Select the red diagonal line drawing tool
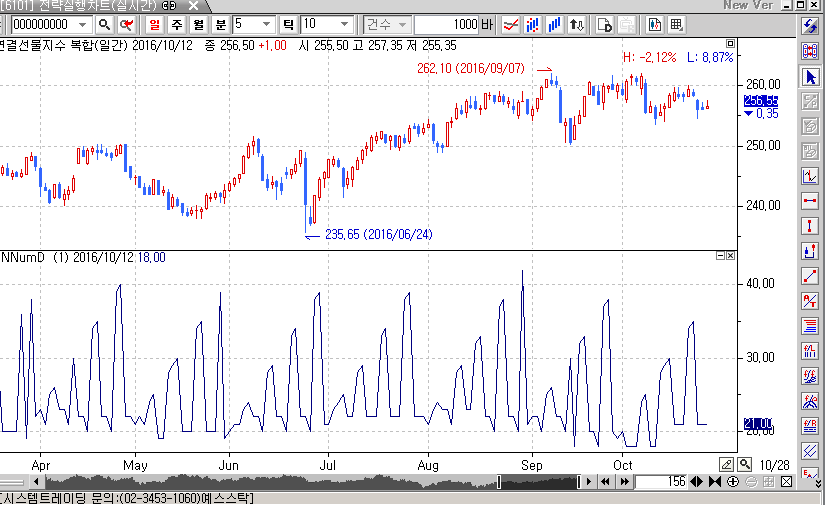825x505 pixels. point(811,276)
